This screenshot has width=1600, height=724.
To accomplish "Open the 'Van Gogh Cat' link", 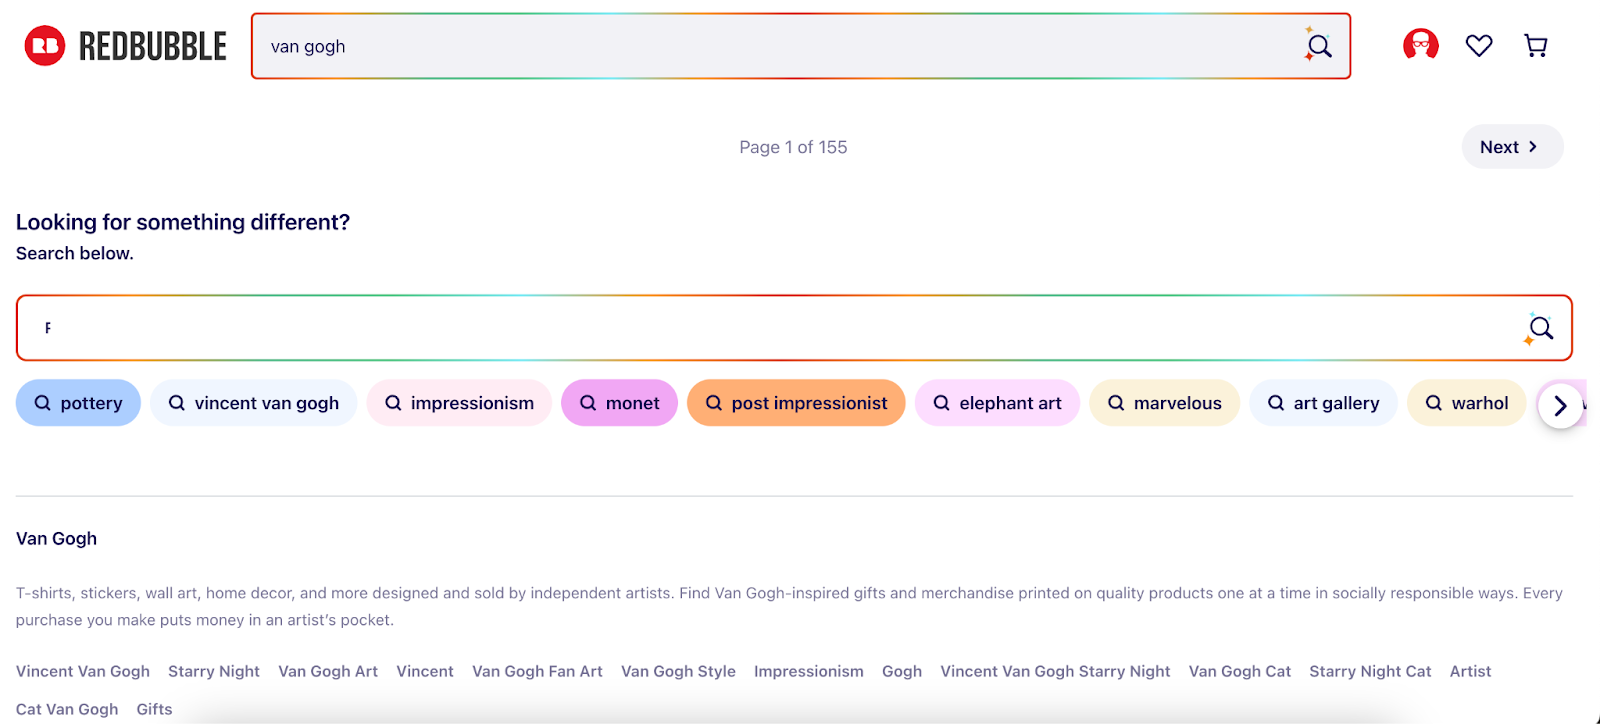I will click(1240, 671).
